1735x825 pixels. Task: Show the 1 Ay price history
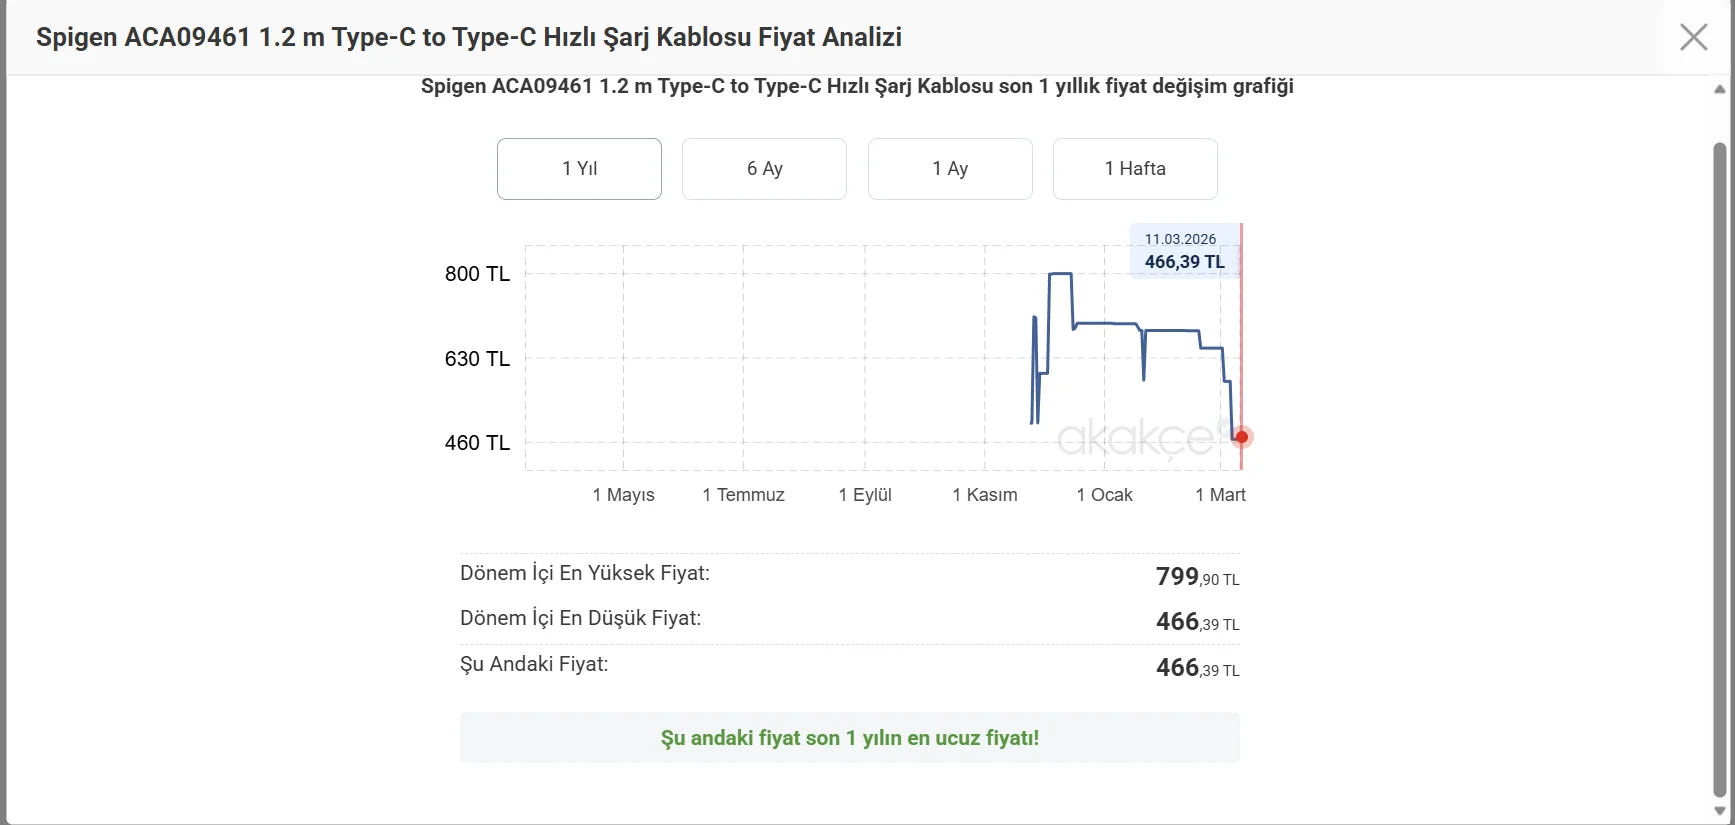pyautogui.click(x=950, y=169)
